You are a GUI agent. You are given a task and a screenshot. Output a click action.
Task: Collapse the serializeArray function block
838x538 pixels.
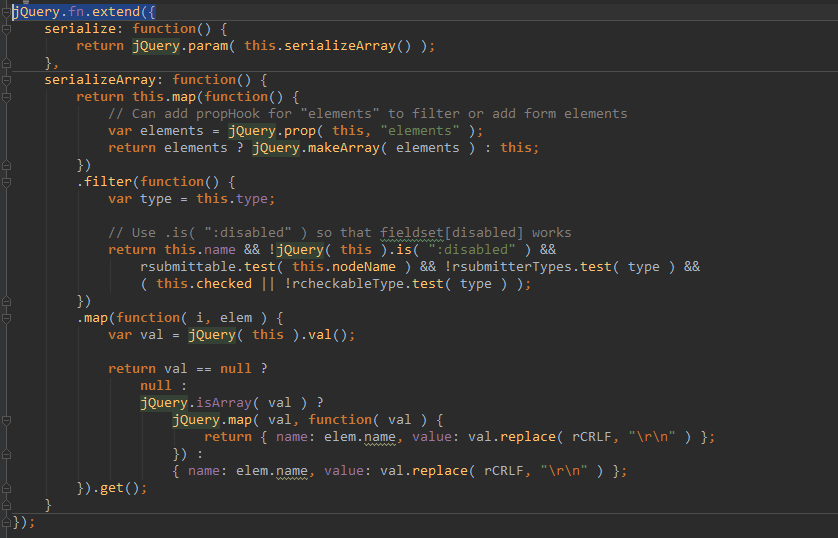click(x=6, y=81)
